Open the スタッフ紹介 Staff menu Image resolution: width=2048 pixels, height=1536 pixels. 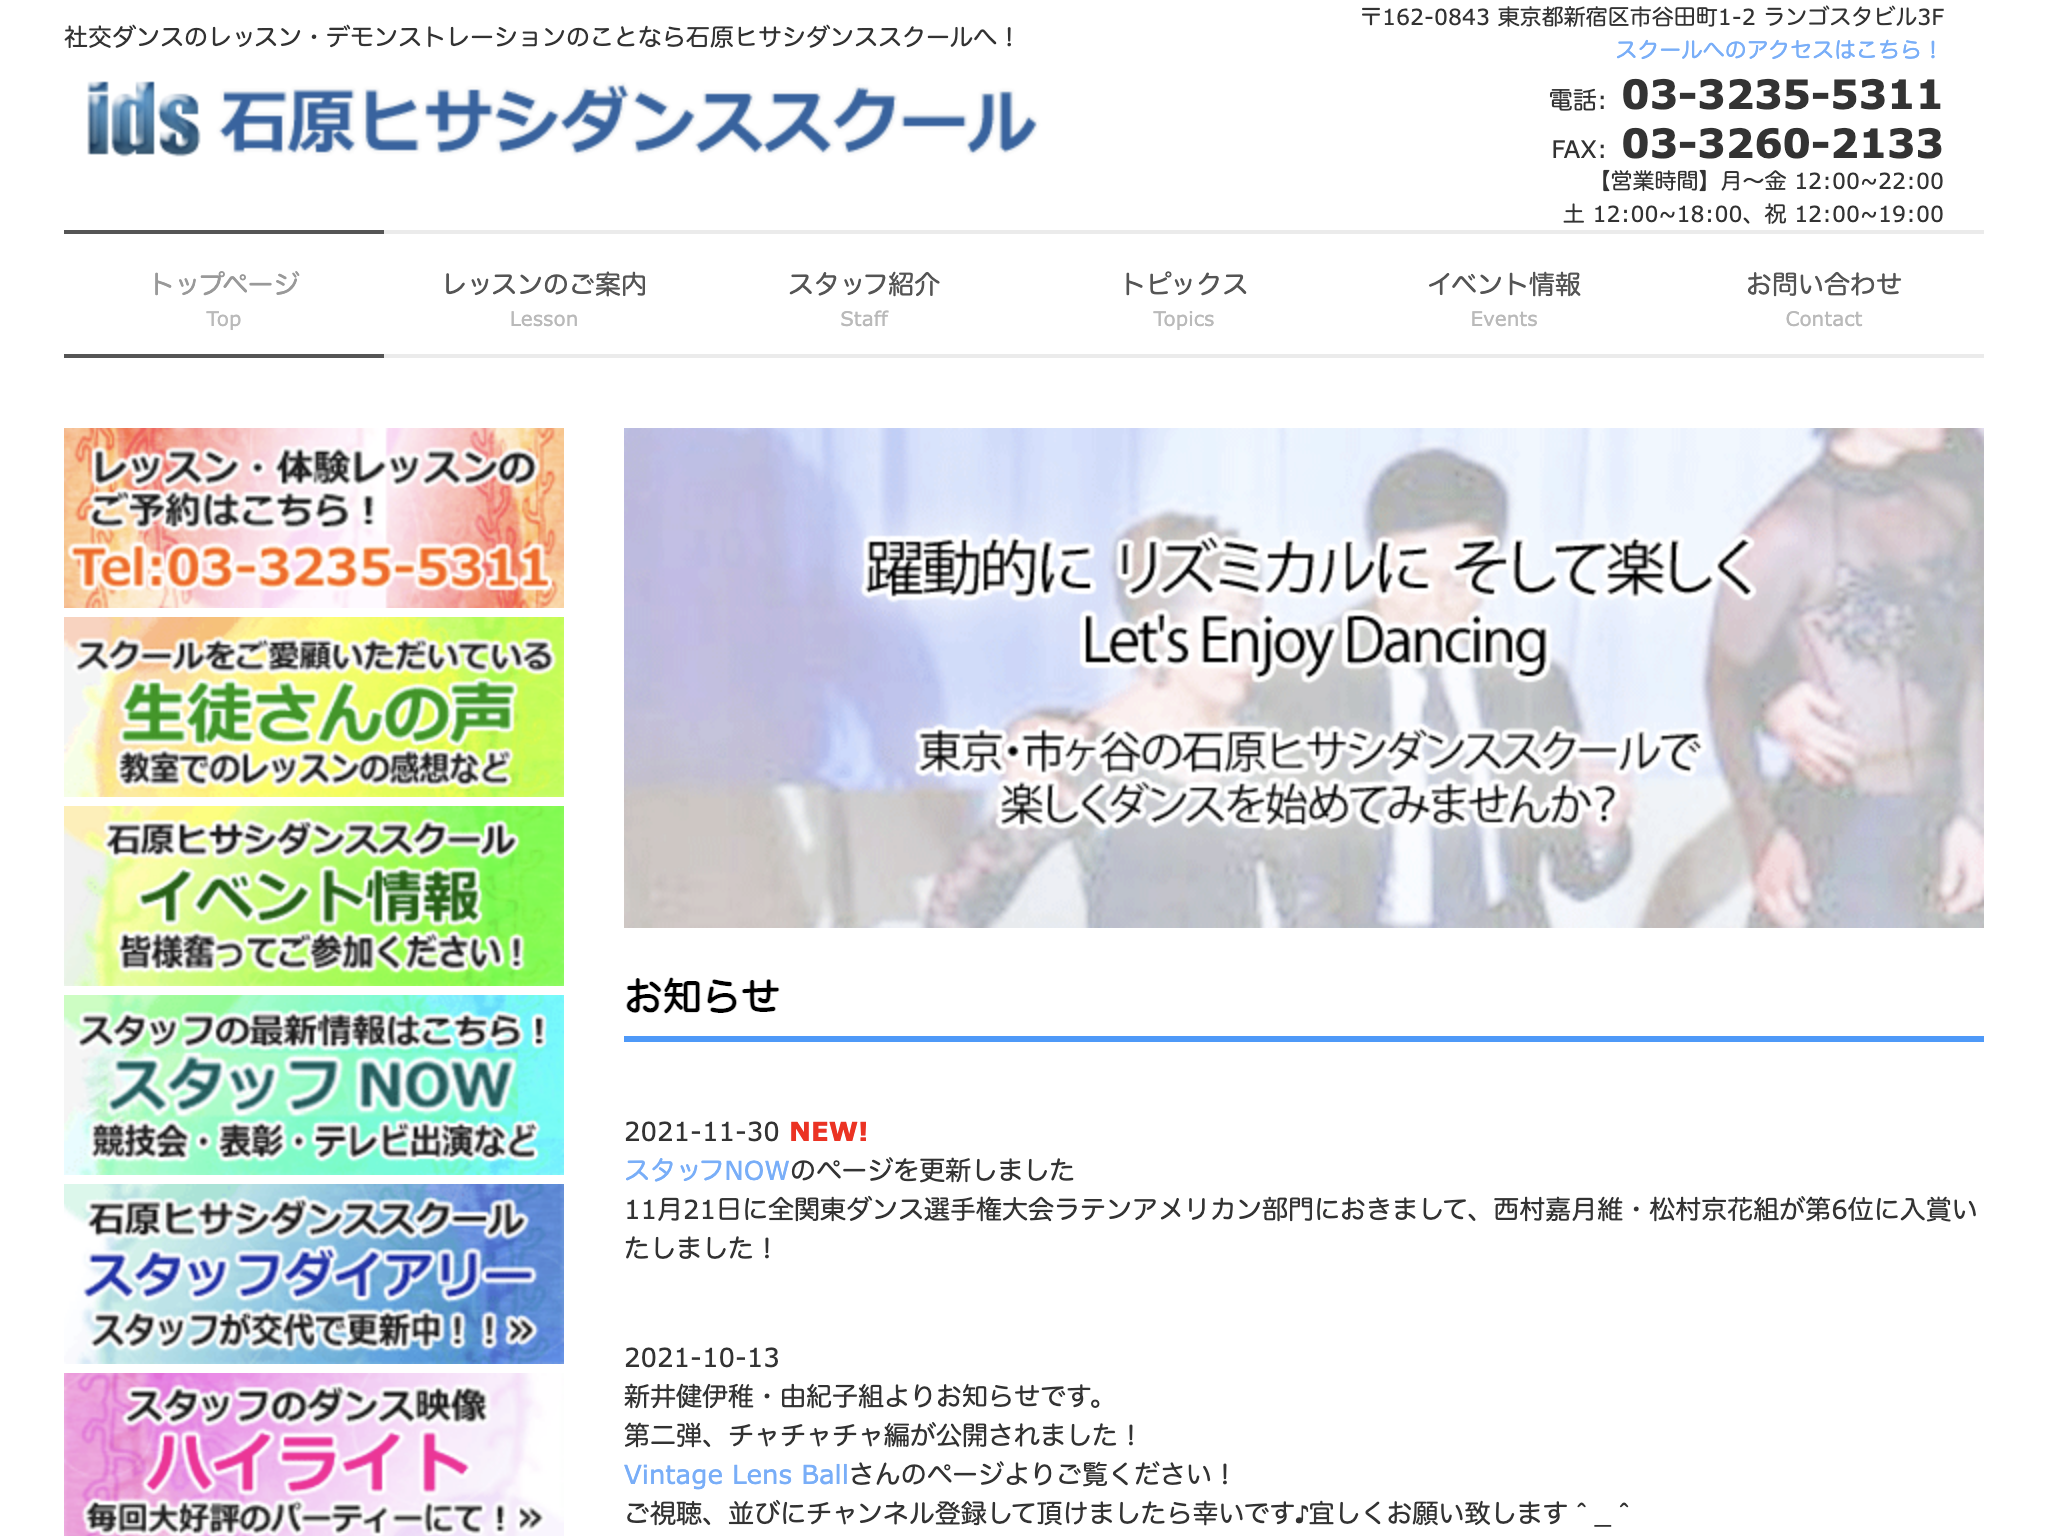[x=863, y=296]
